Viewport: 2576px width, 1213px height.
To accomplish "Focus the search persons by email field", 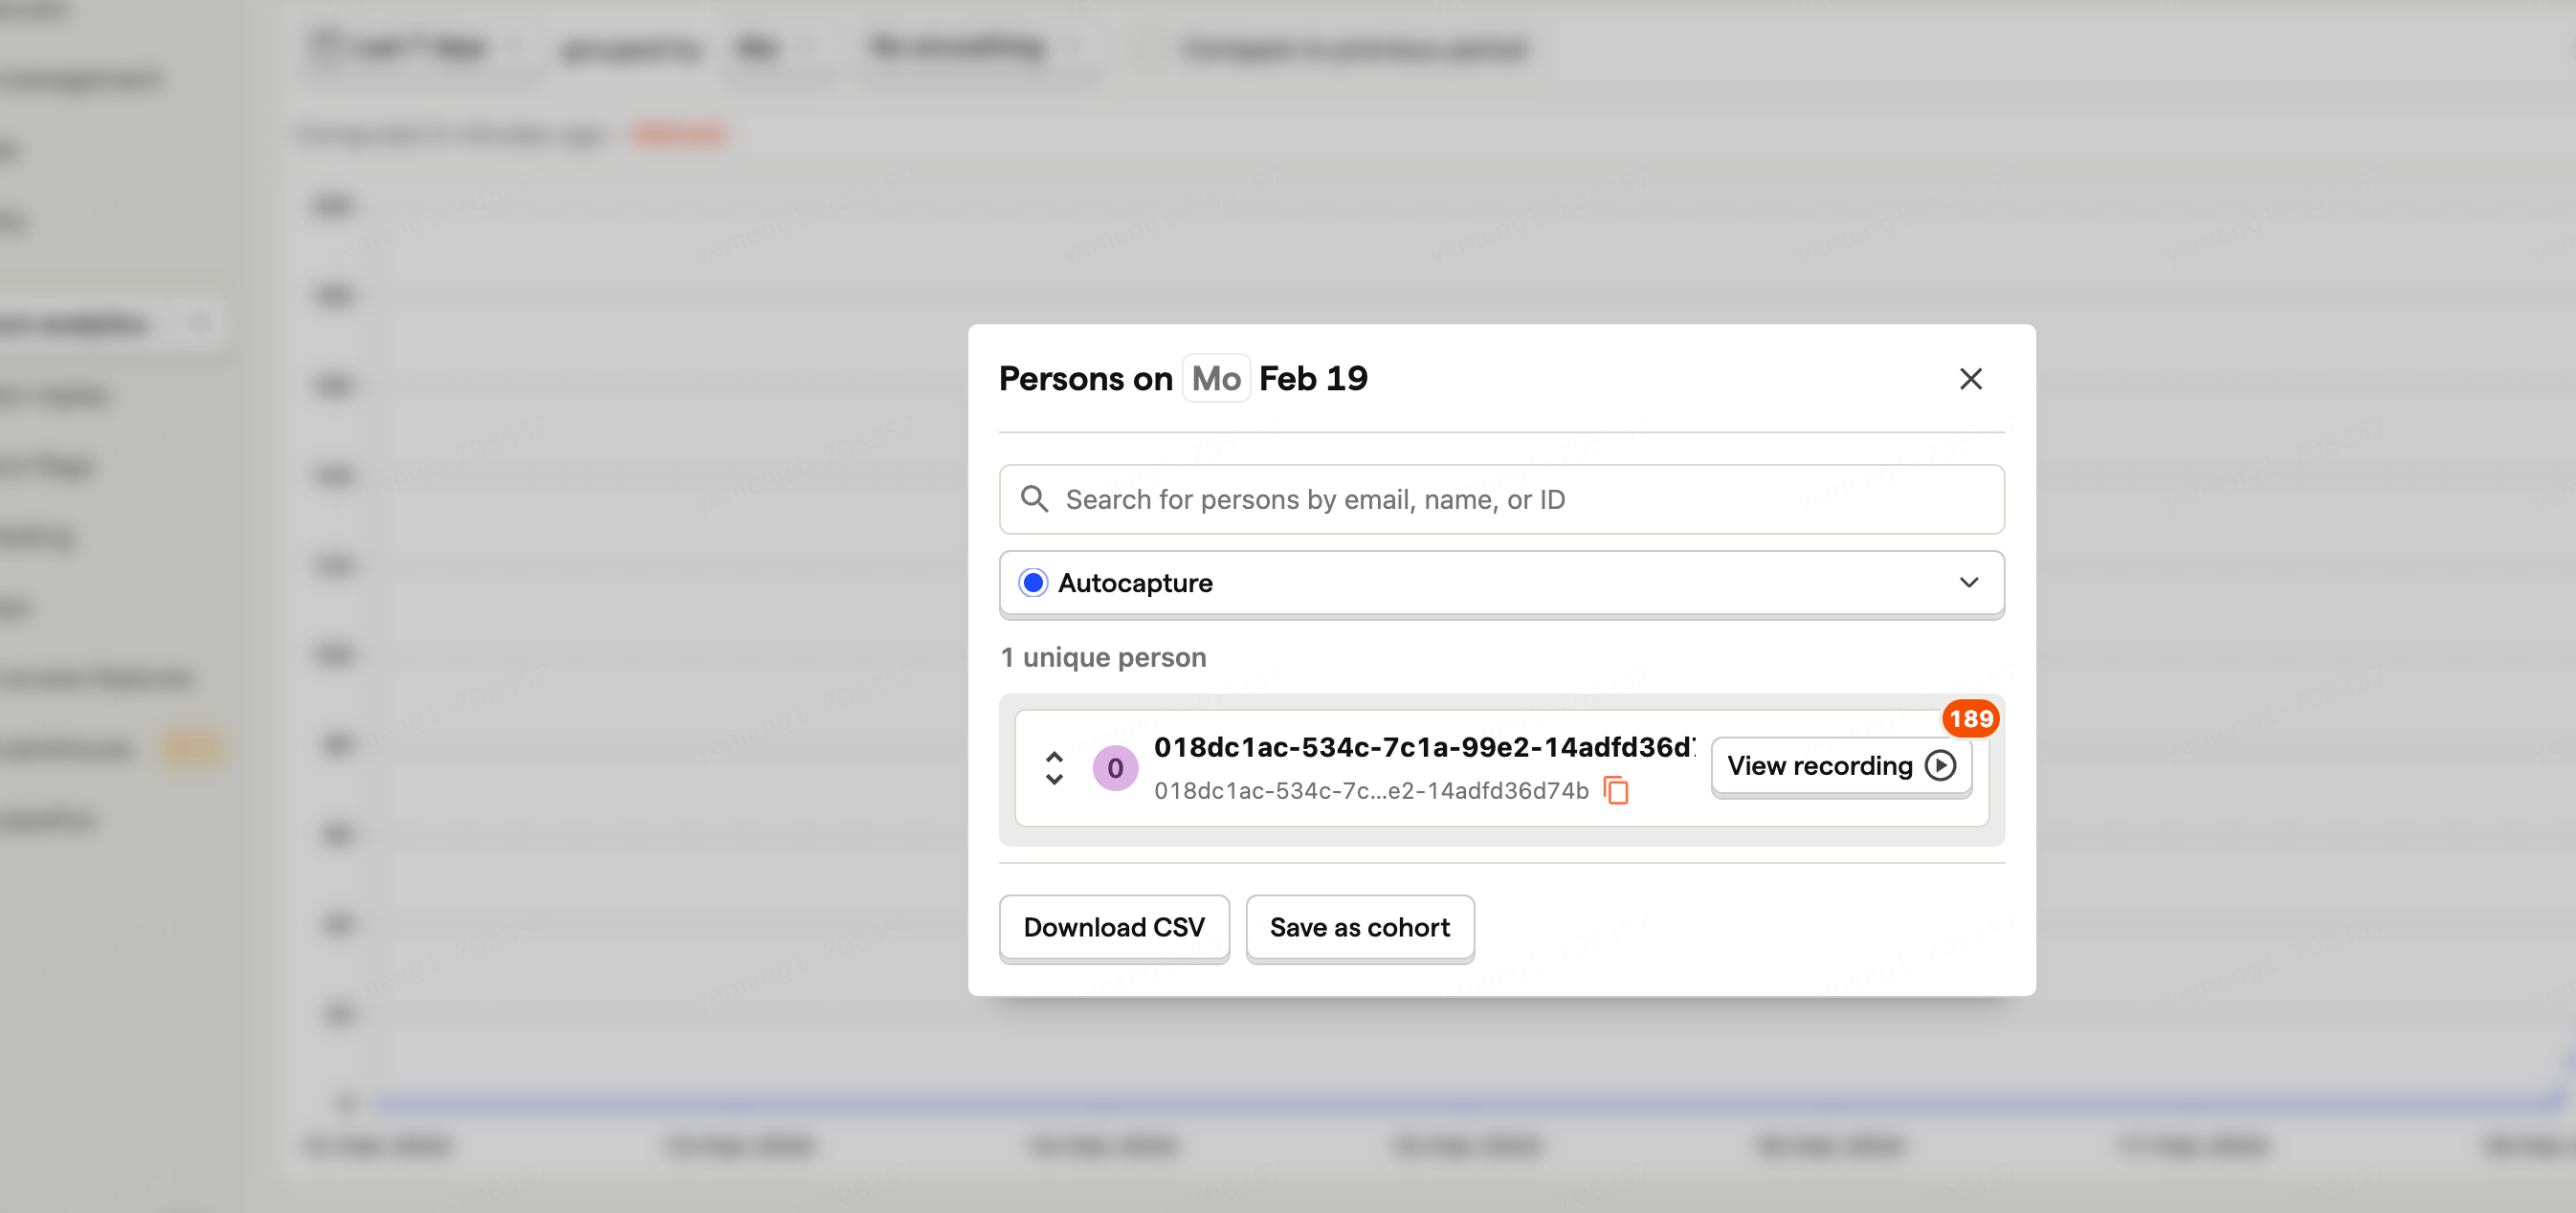I will pos(1500,499).
